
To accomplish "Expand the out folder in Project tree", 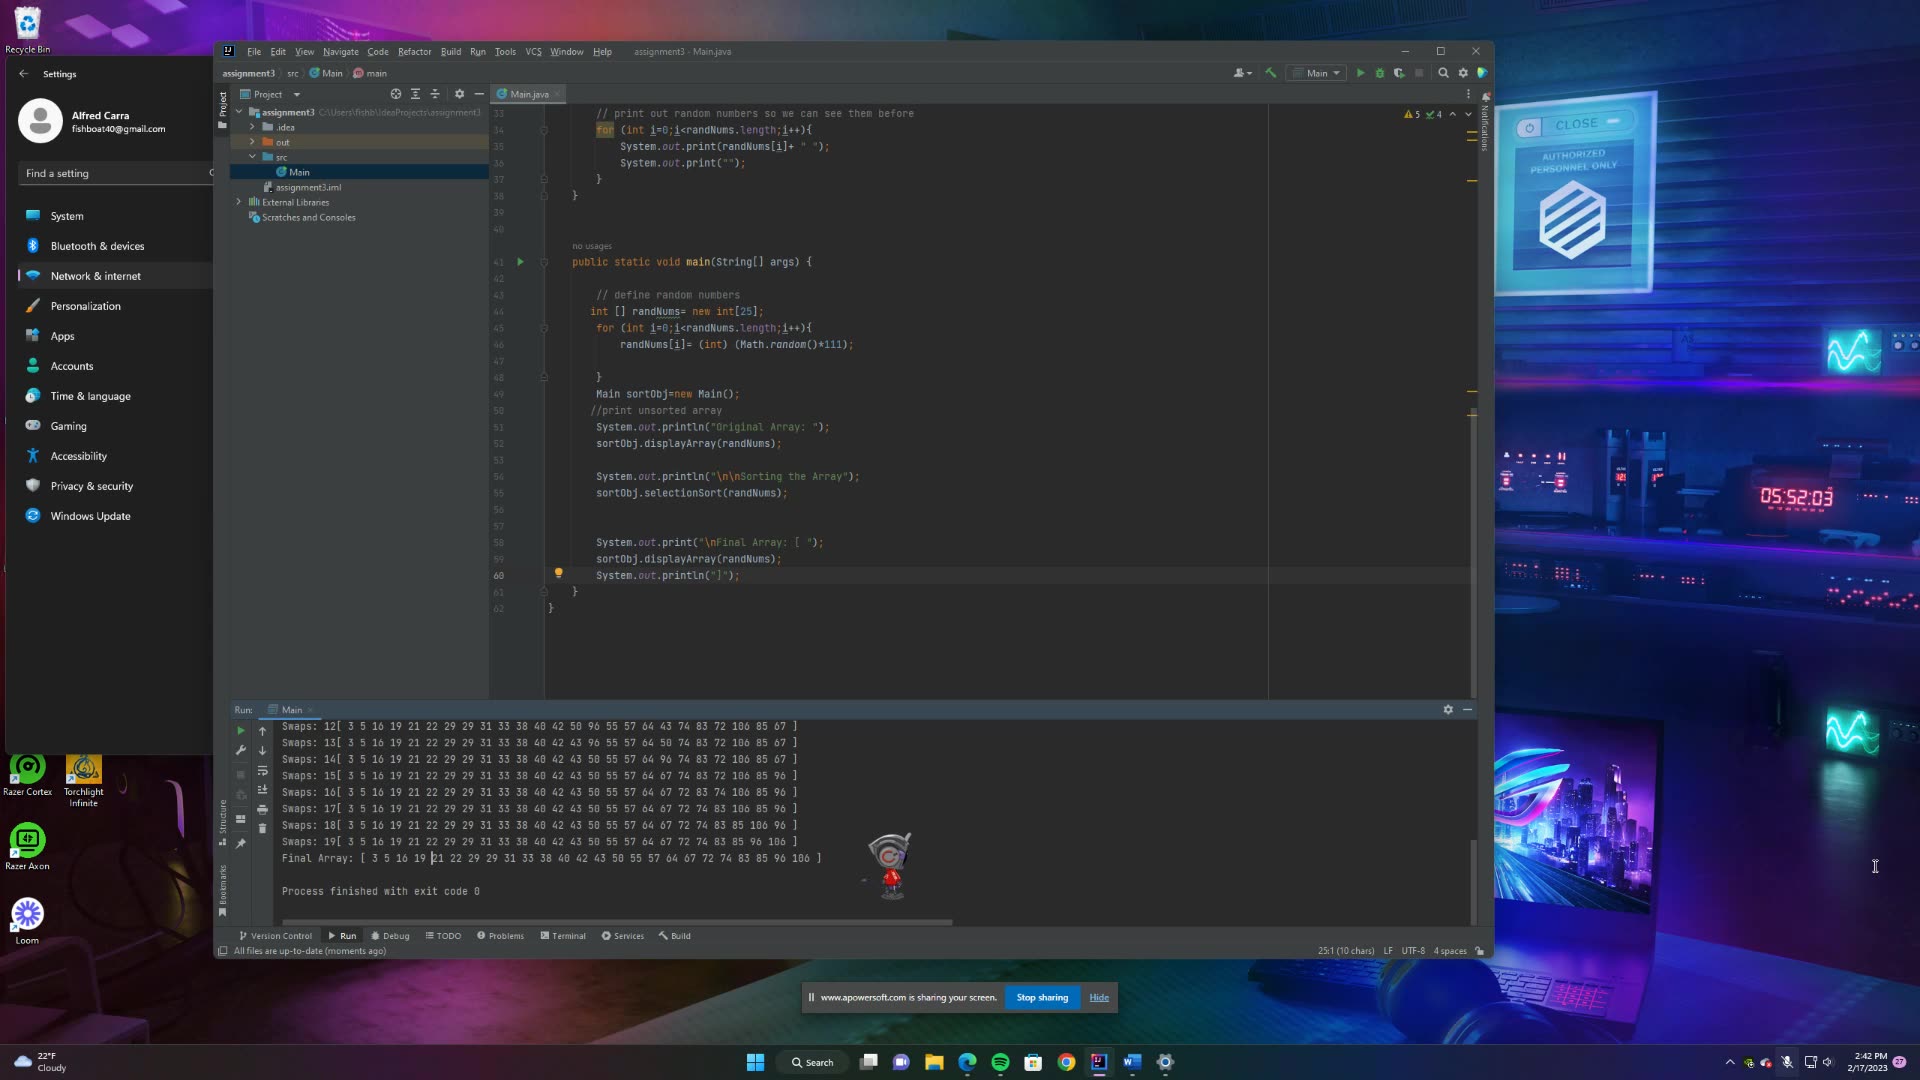I will 252,142.
